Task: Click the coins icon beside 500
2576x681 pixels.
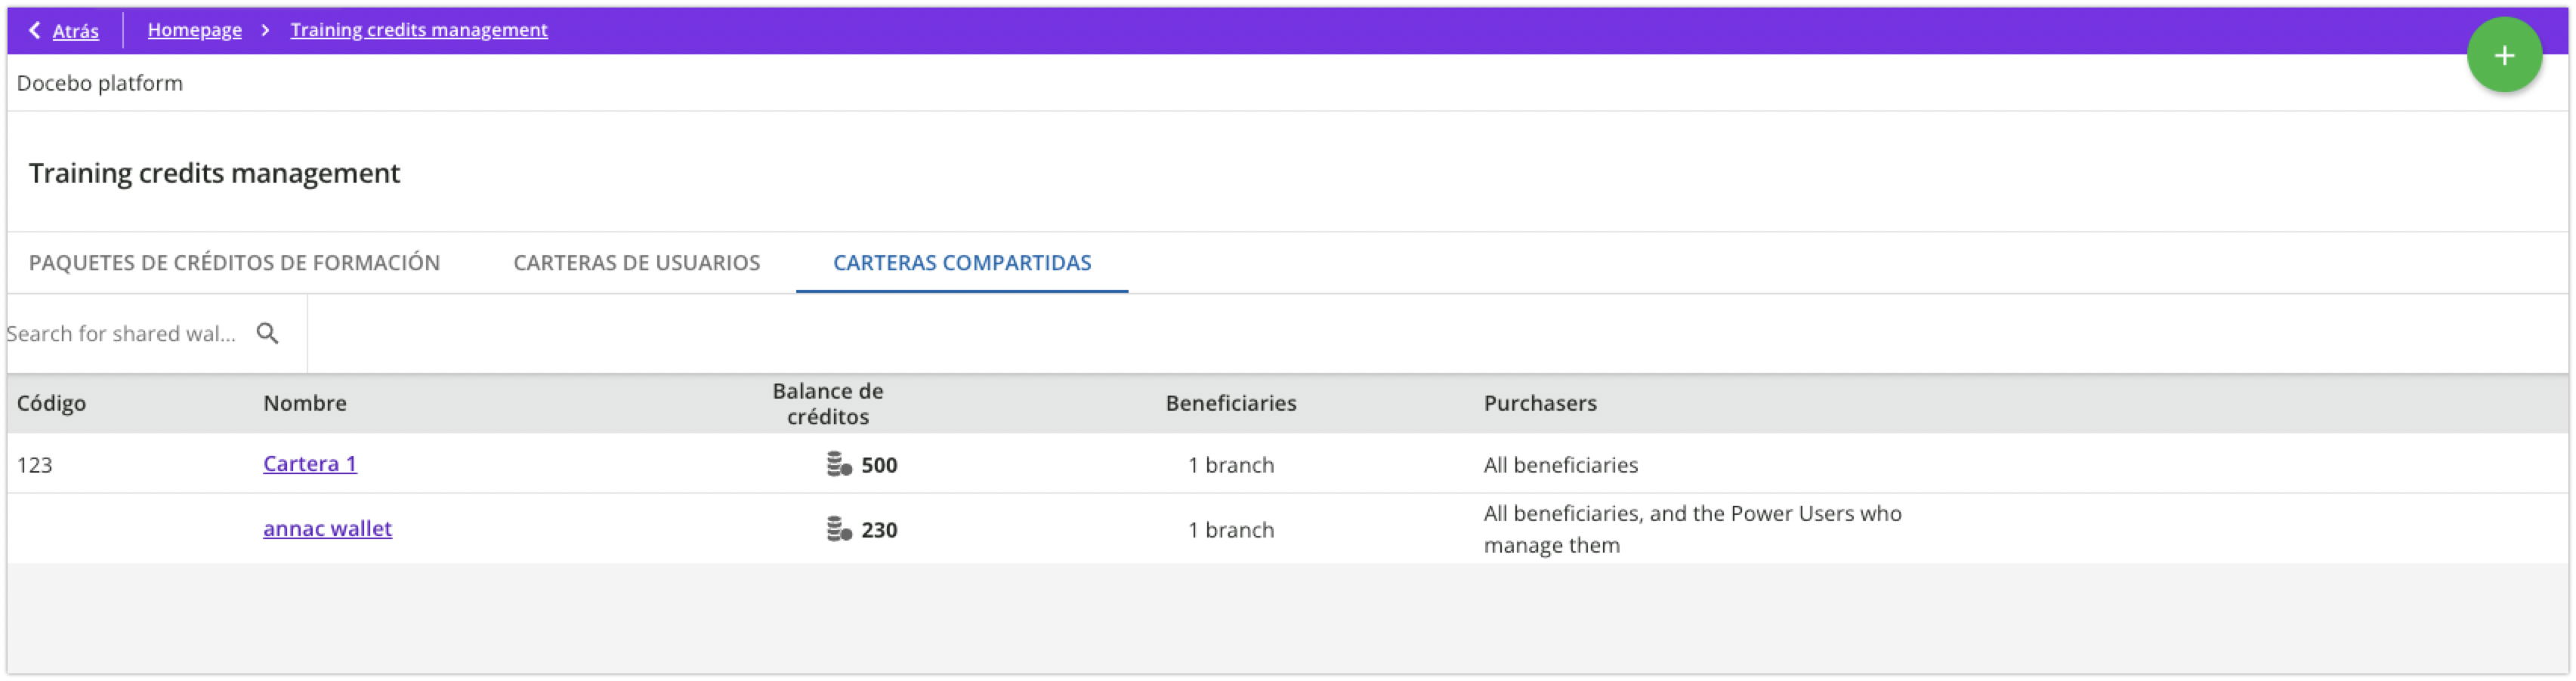Action: (x=838, y=464)
